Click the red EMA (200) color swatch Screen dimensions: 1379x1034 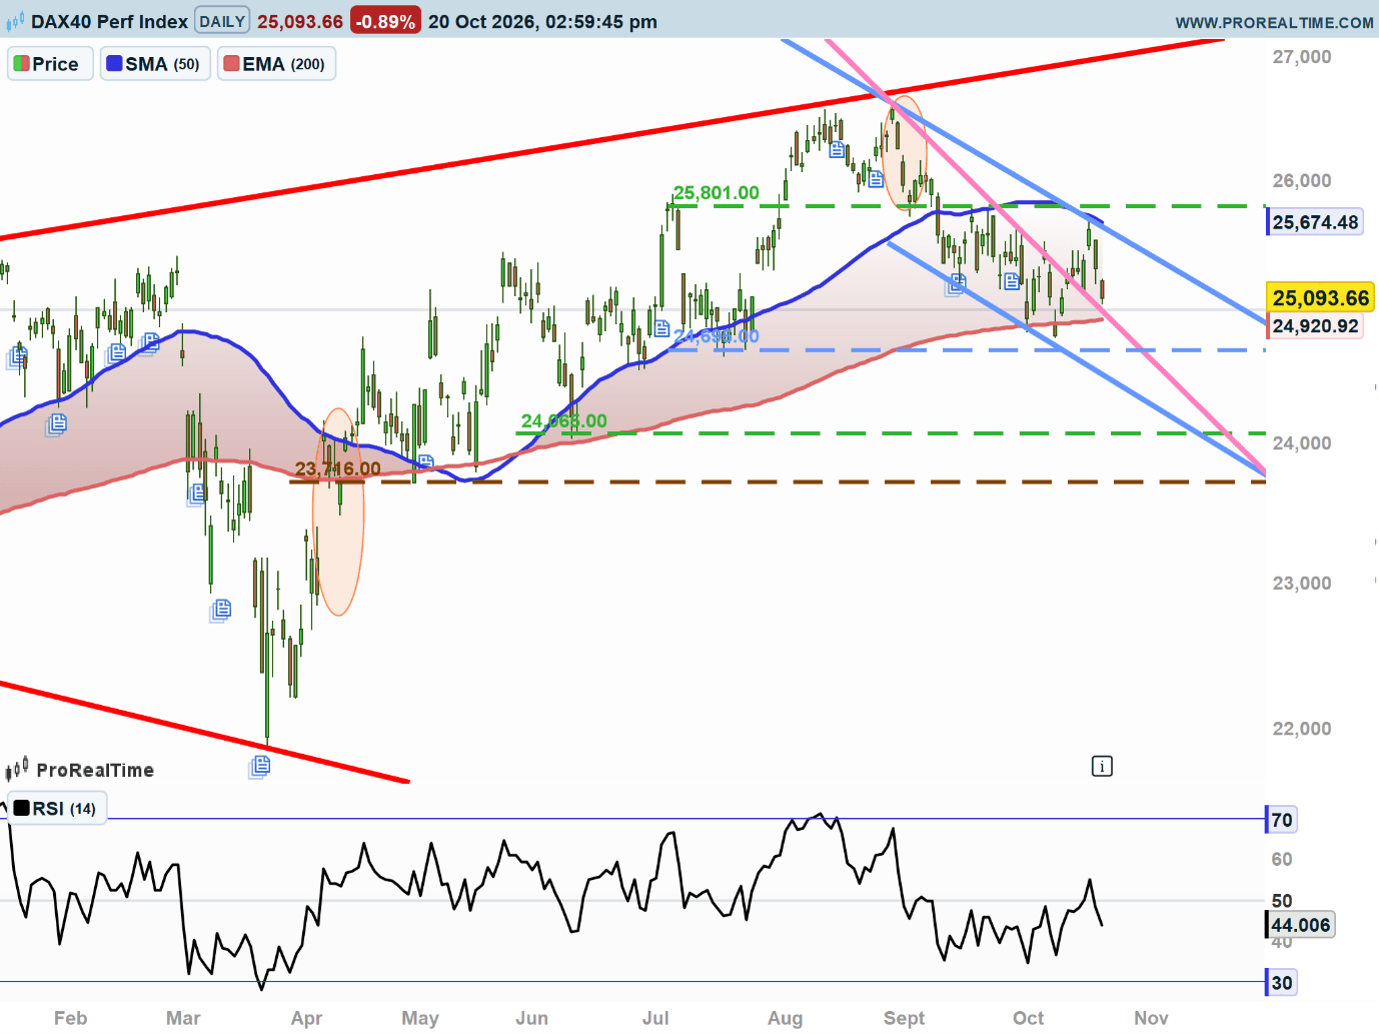(x=231, y=64)
